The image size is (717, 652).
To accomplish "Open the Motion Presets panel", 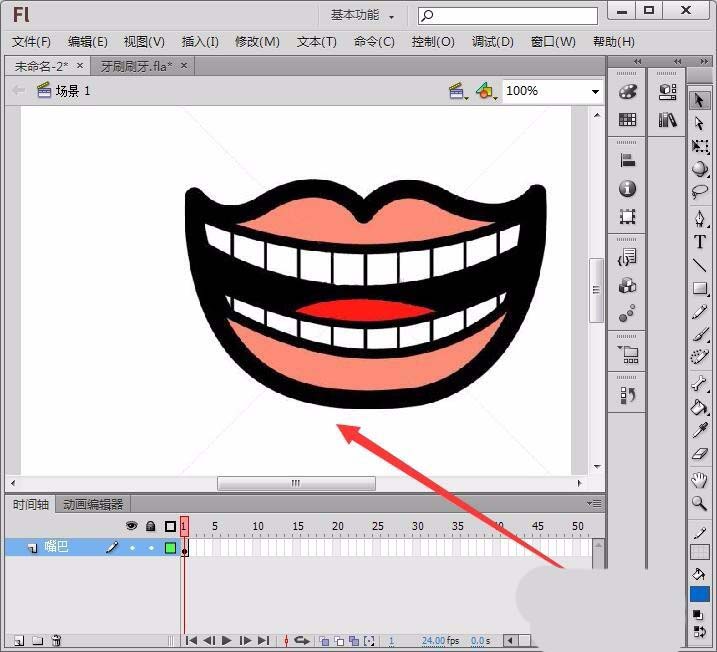I will [x=627, y=314].
